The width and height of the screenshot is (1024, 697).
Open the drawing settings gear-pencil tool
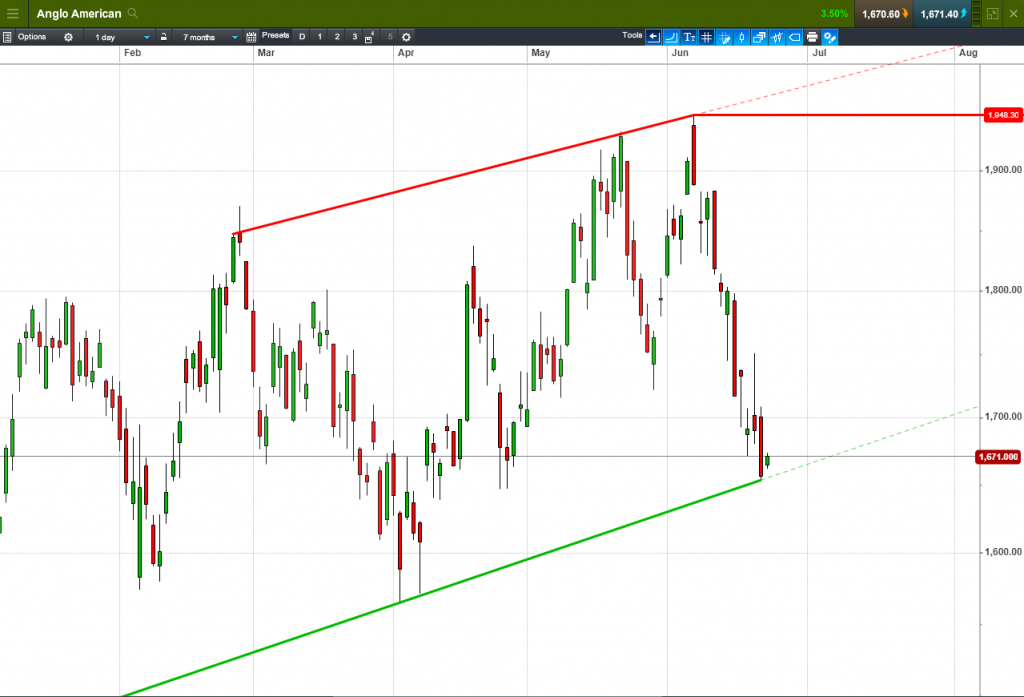(x=829, y=37)
